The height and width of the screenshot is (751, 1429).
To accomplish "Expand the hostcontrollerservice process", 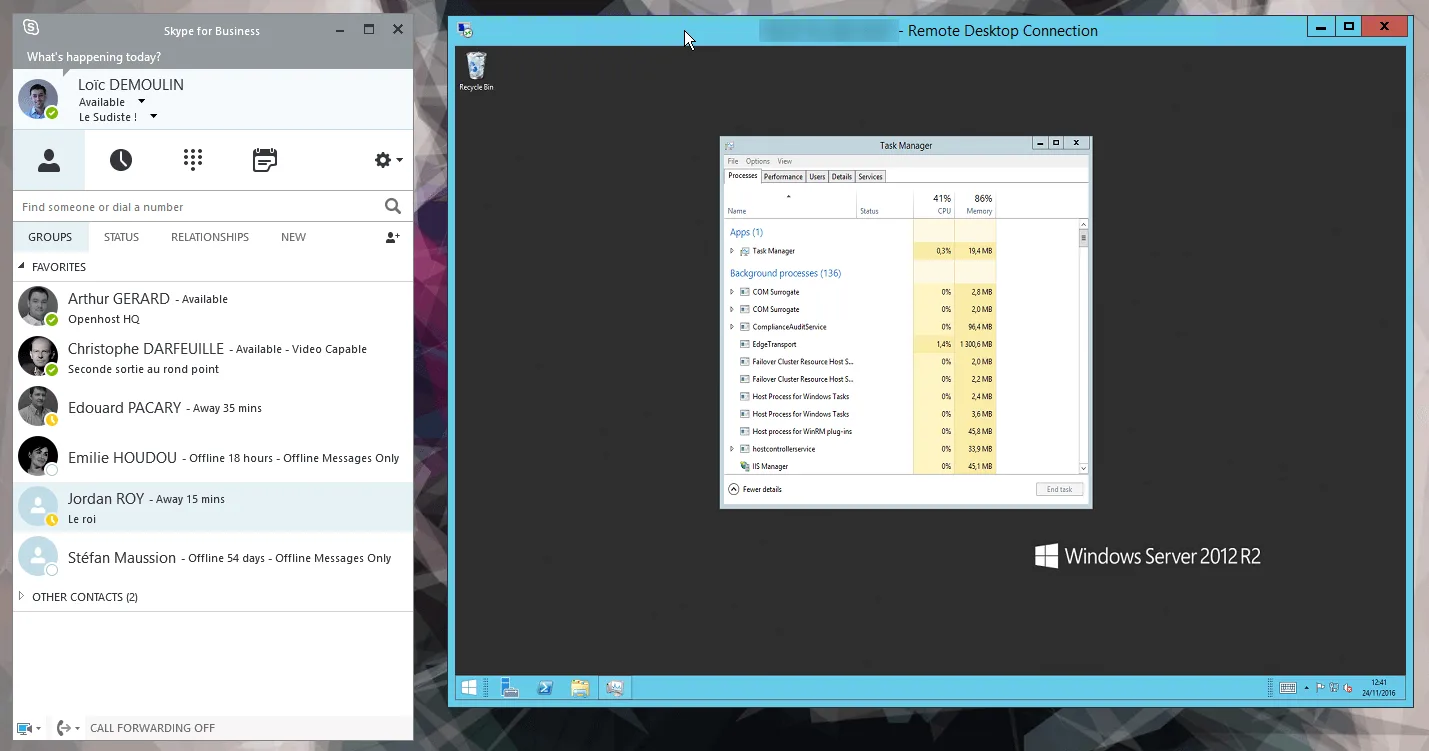I will coord(732,449).
